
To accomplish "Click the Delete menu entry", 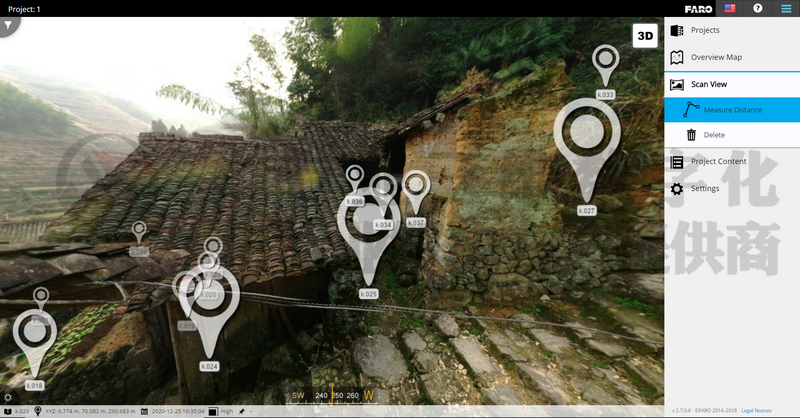I will point(732,135).
